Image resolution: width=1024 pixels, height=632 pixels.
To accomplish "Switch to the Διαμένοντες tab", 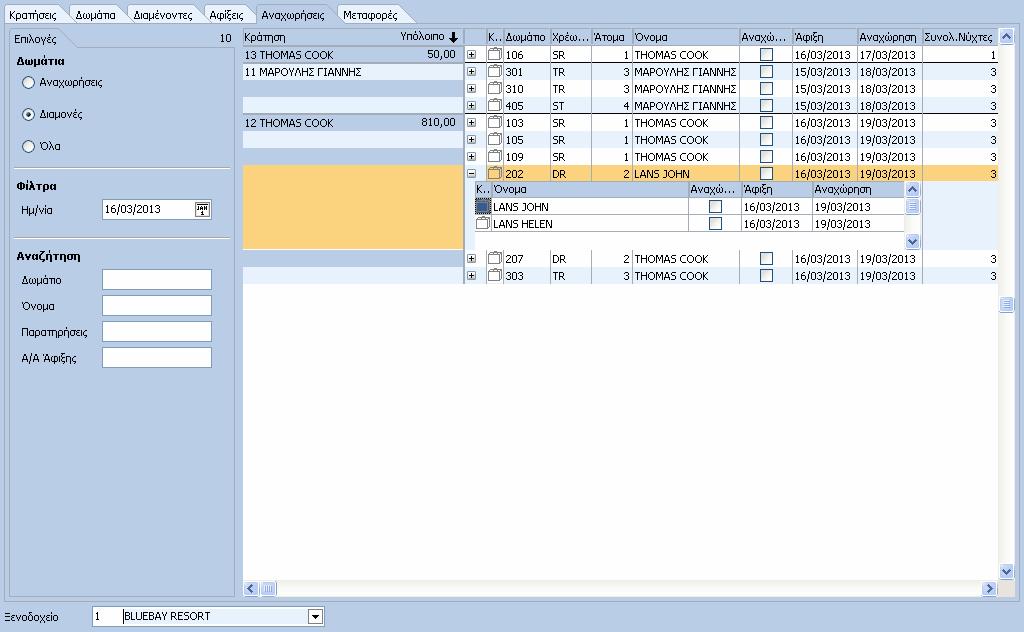I will (x=163, y=14).
